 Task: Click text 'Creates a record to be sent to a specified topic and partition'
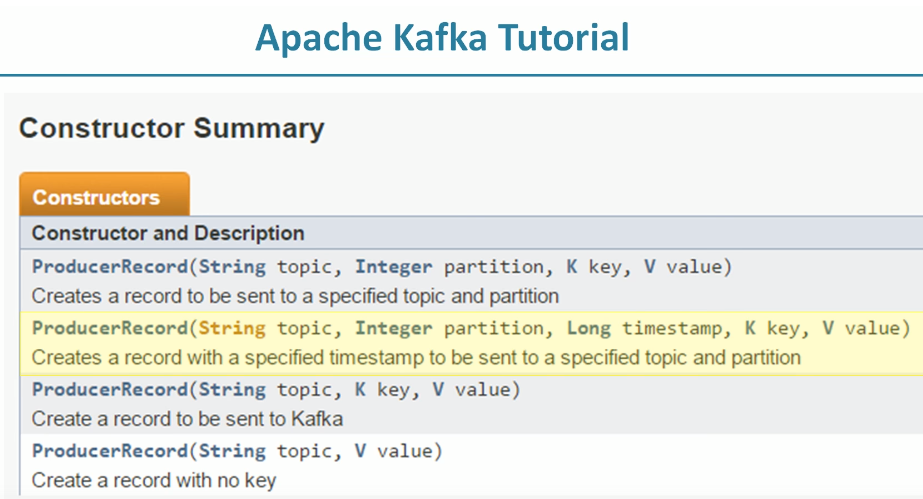click(295, 296)
